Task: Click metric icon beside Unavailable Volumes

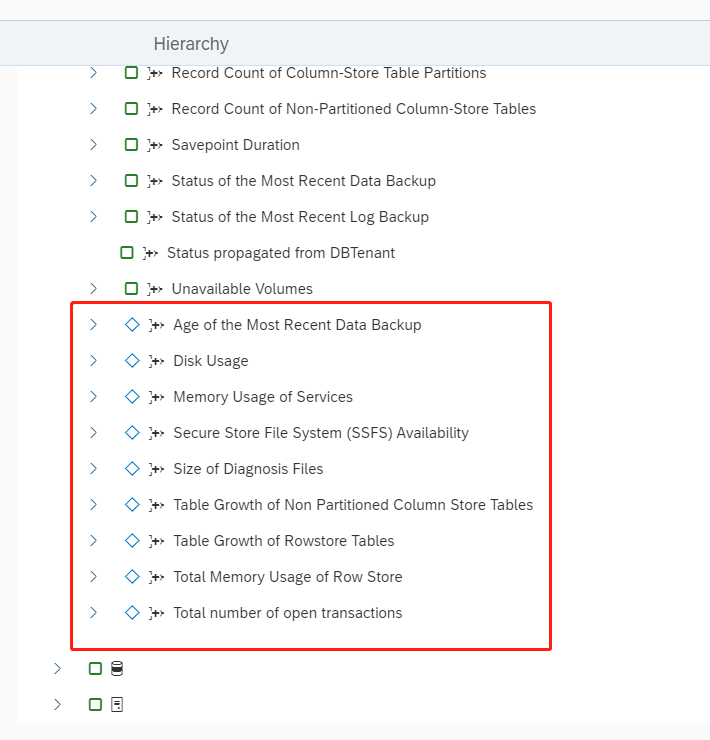Action: coord(155,289)
